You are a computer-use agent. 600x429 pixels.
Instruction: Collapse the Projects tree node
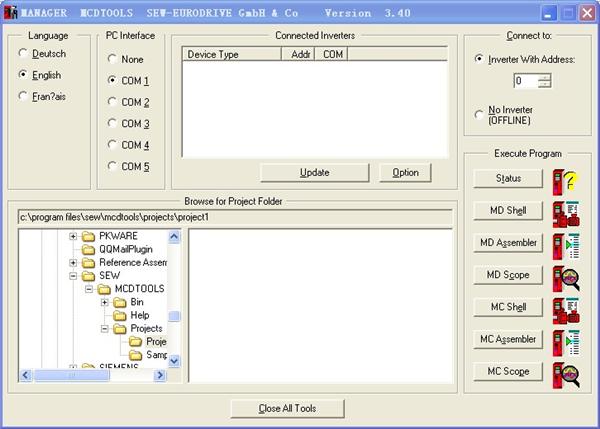pyautogui.click(x=104, y=329)
